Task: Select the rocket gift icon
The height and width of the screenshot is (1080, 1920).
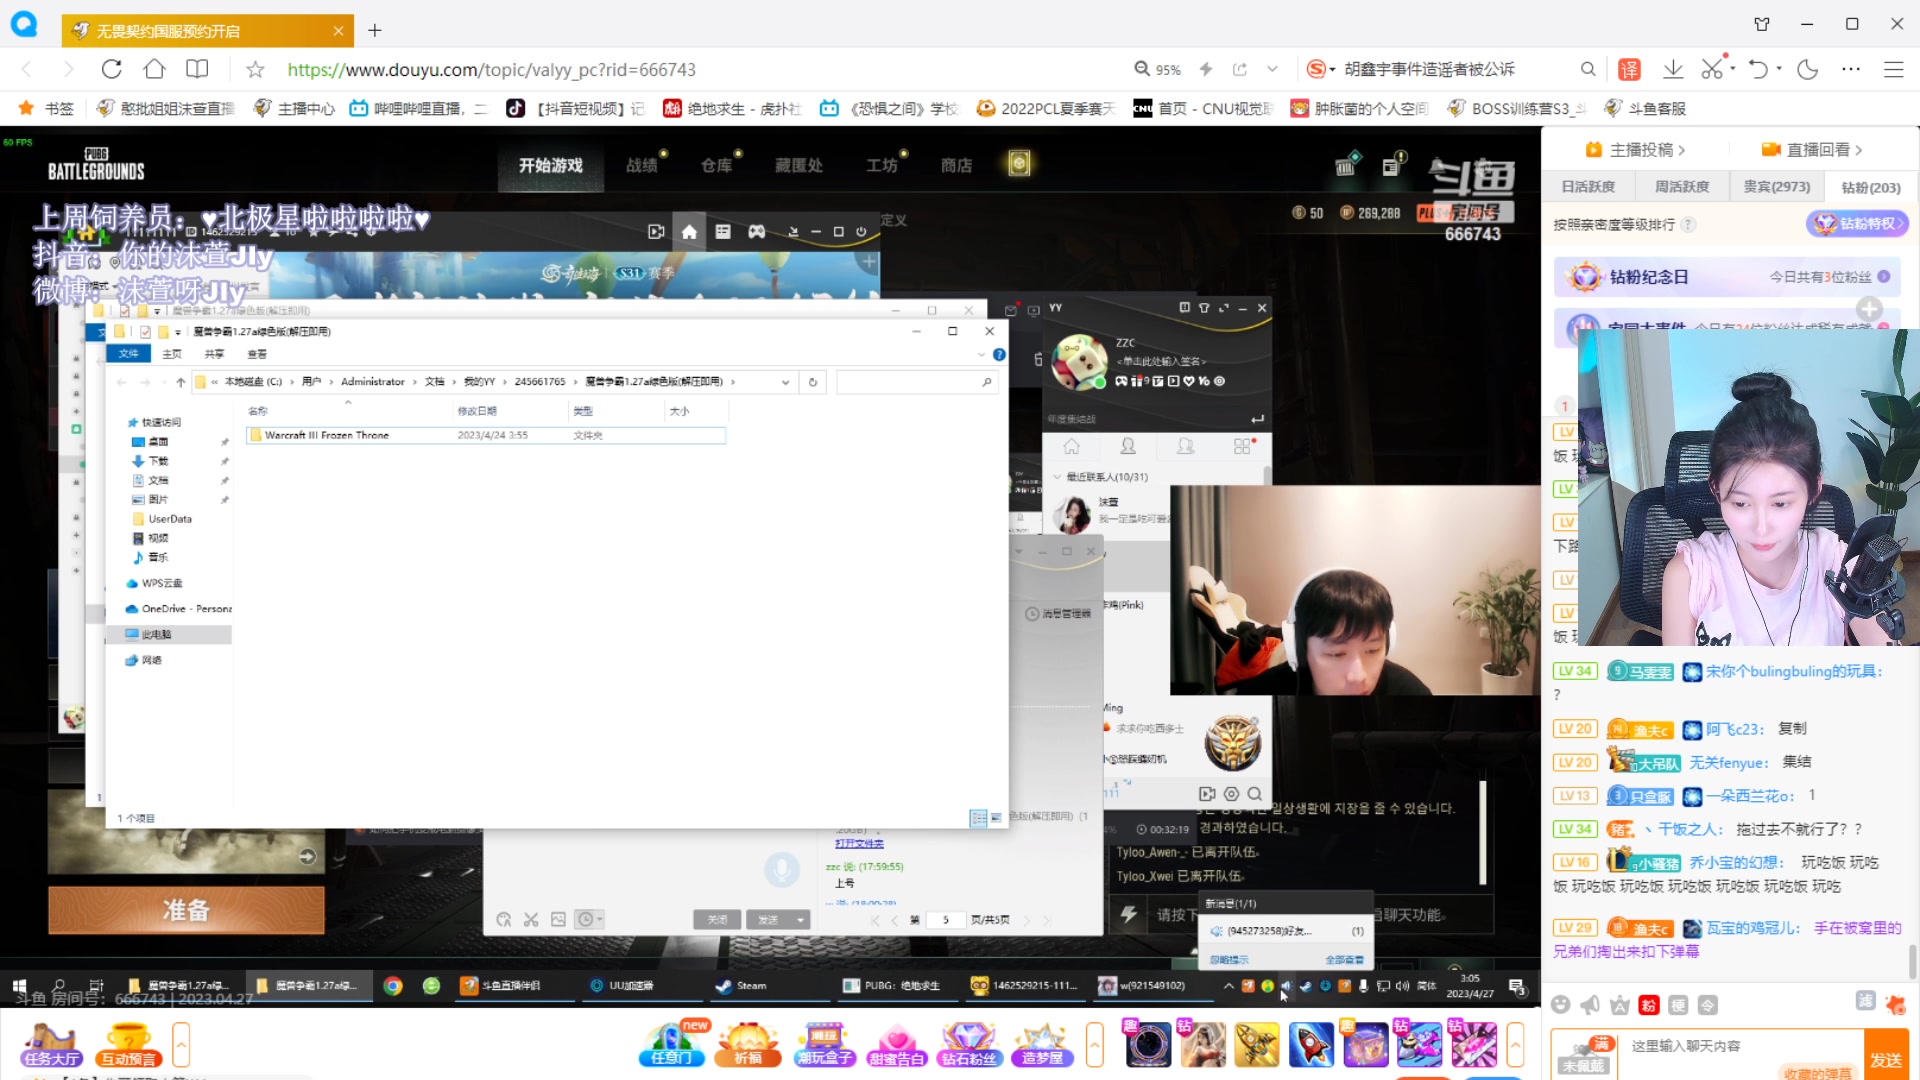Action: tap(1311, 1045)
